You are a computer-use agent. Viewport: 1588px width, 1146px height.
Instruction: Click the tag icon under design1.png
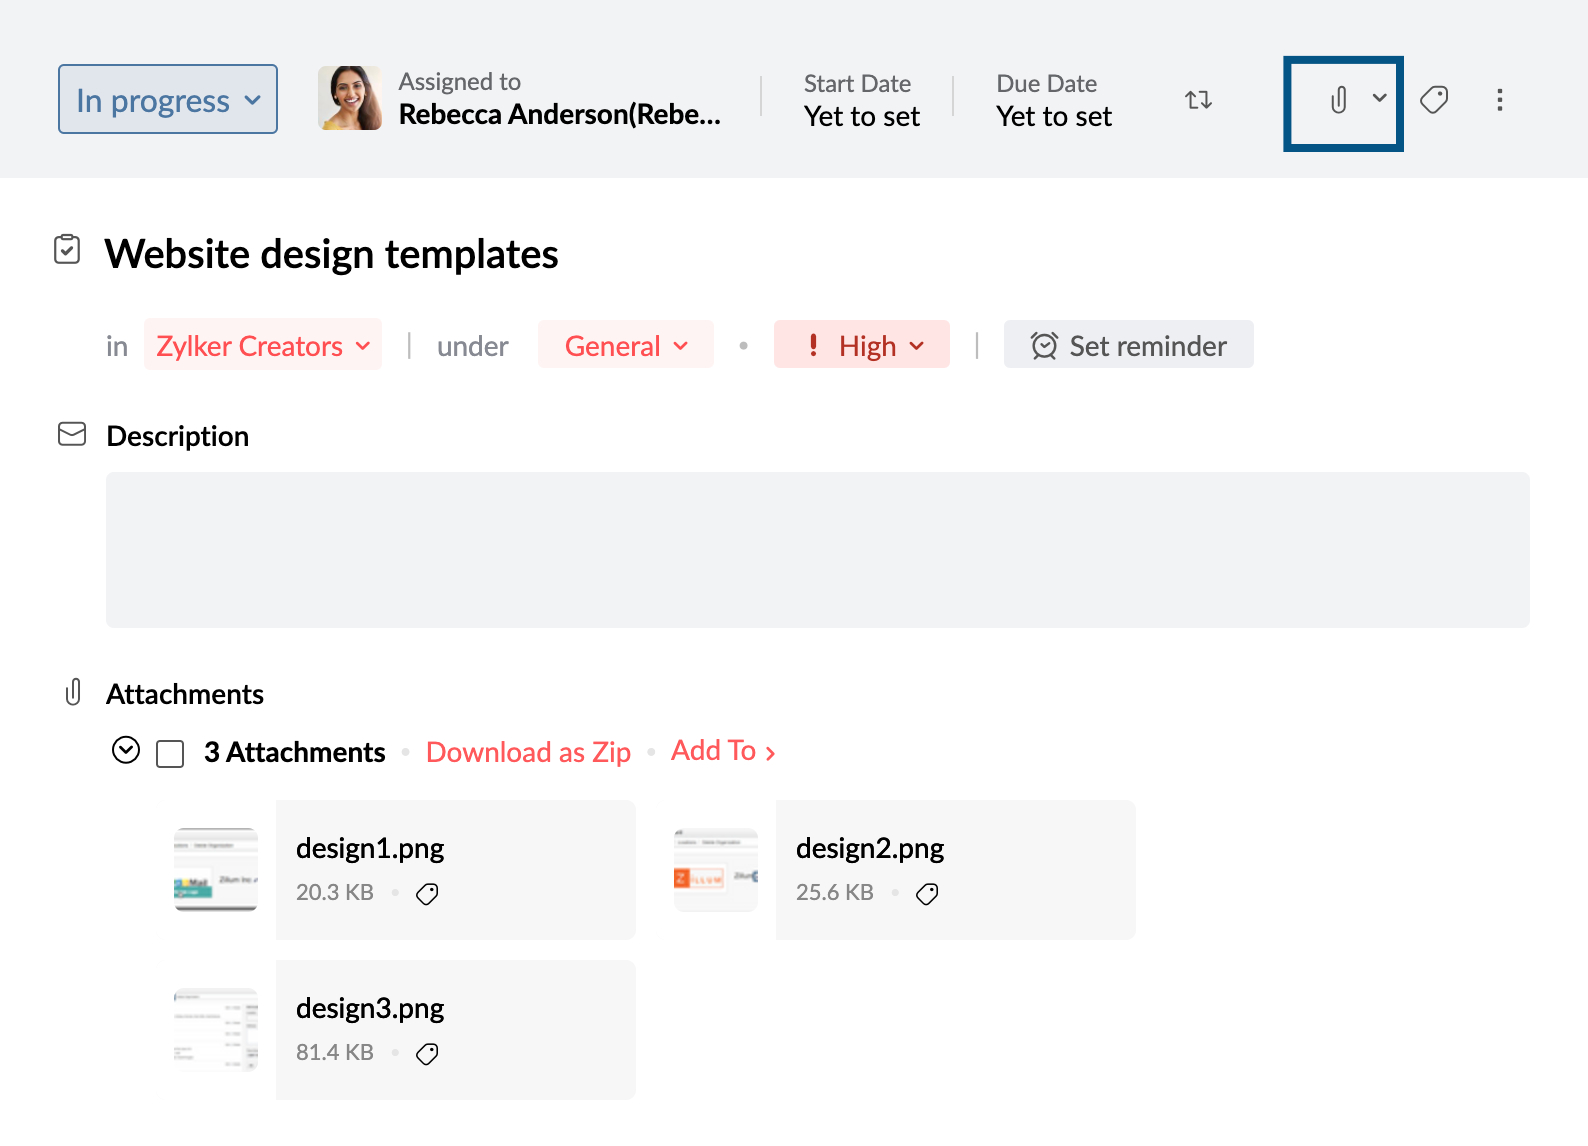427,894
